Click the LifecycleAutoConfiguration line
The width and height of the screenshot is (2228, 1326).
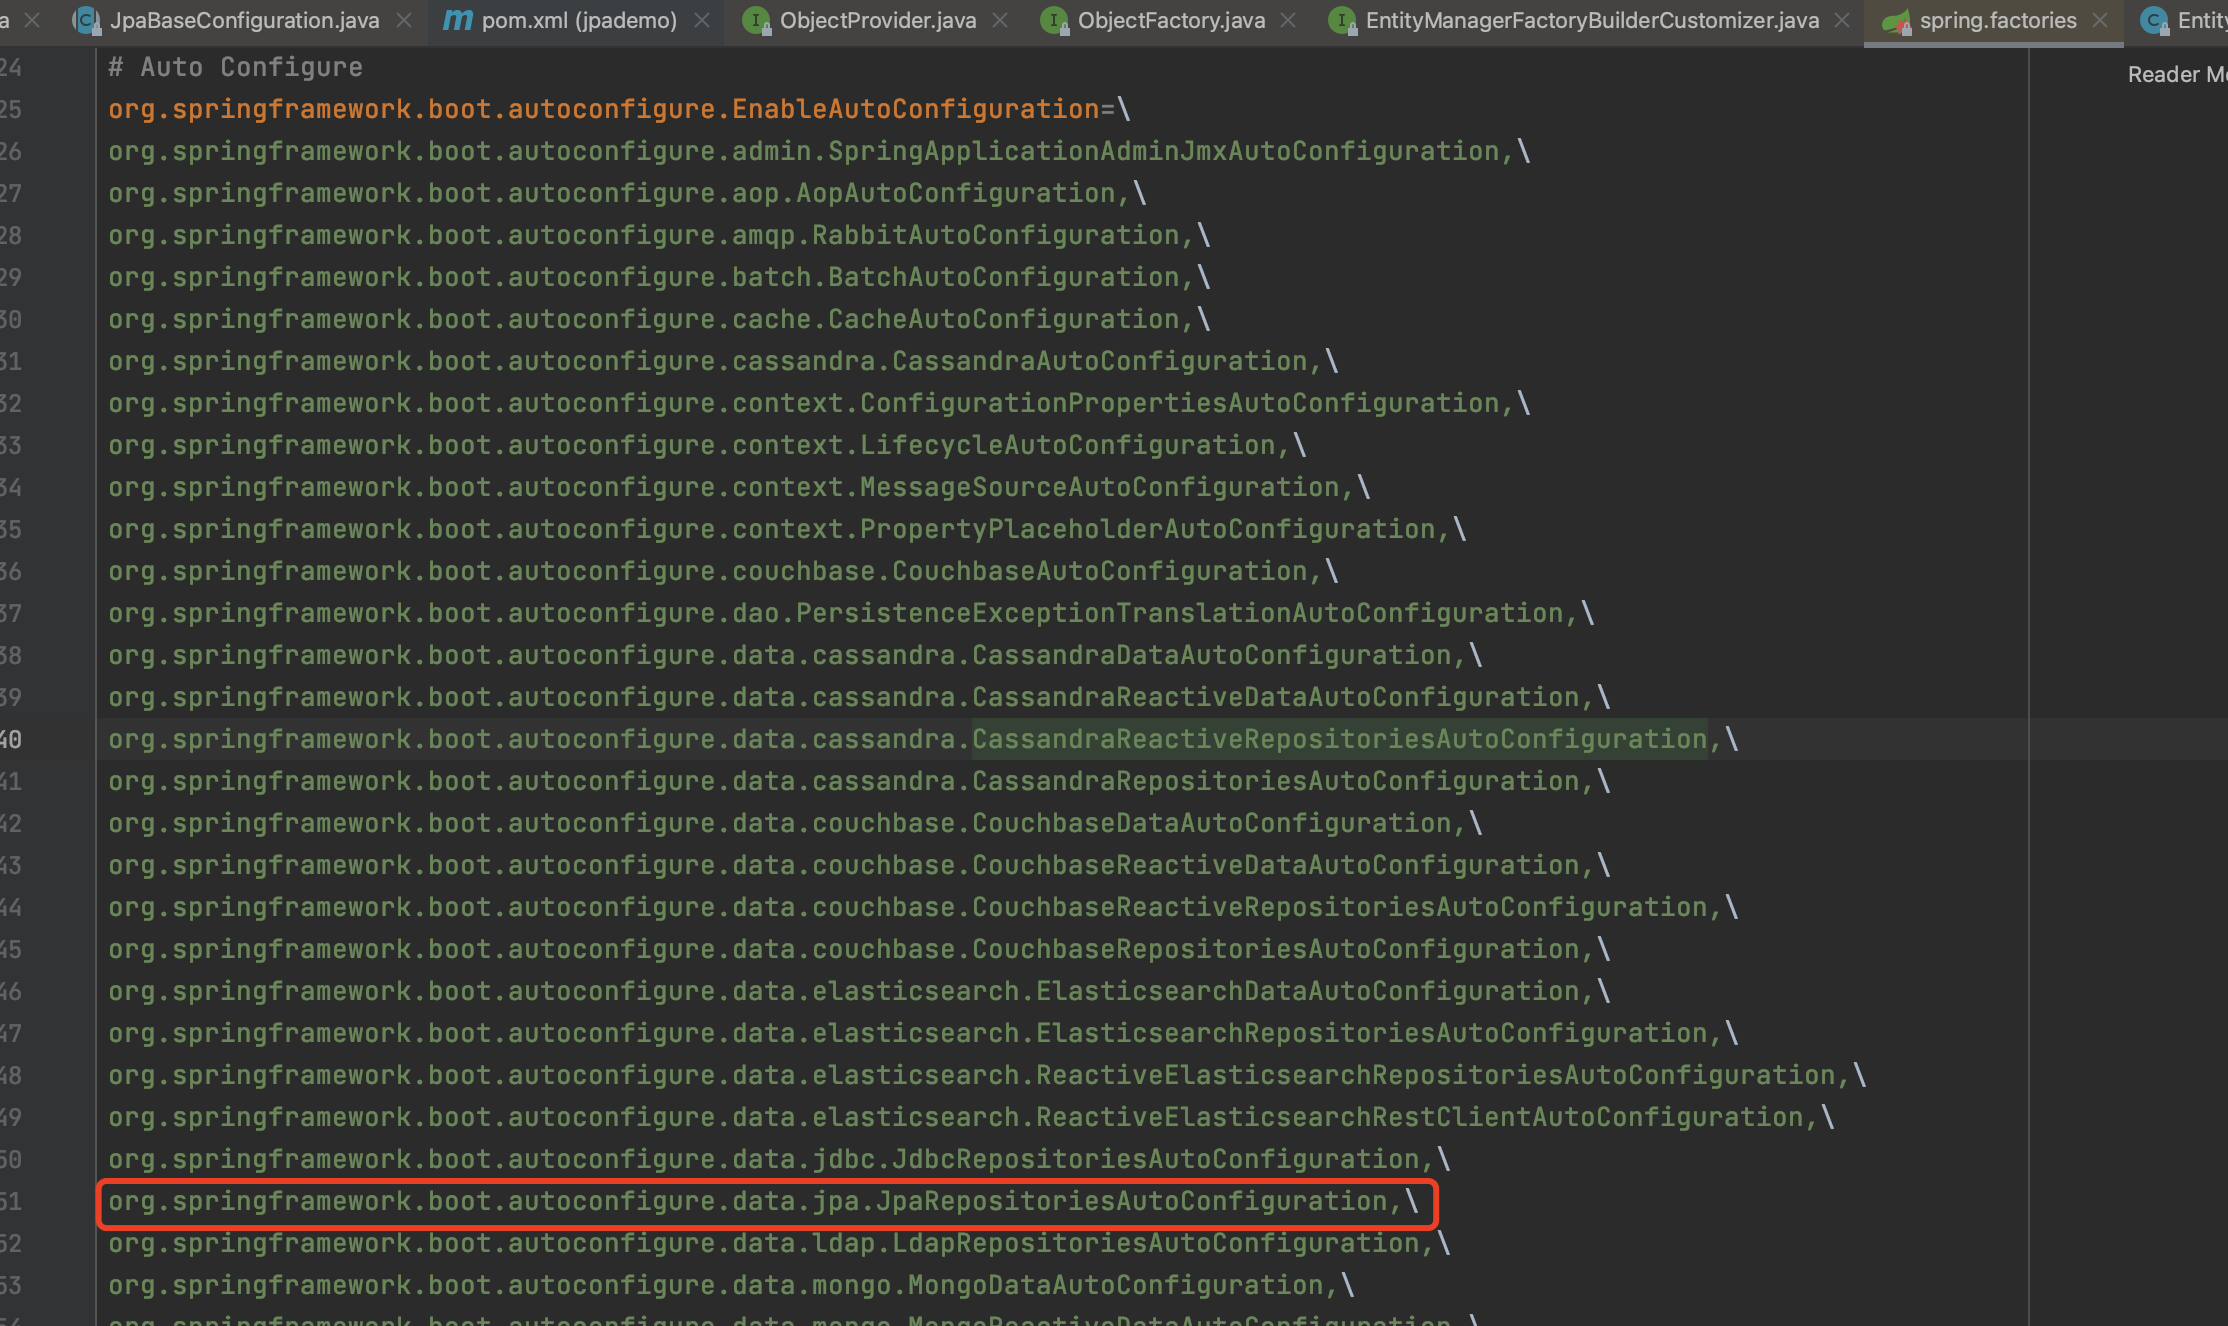point(707,445)
